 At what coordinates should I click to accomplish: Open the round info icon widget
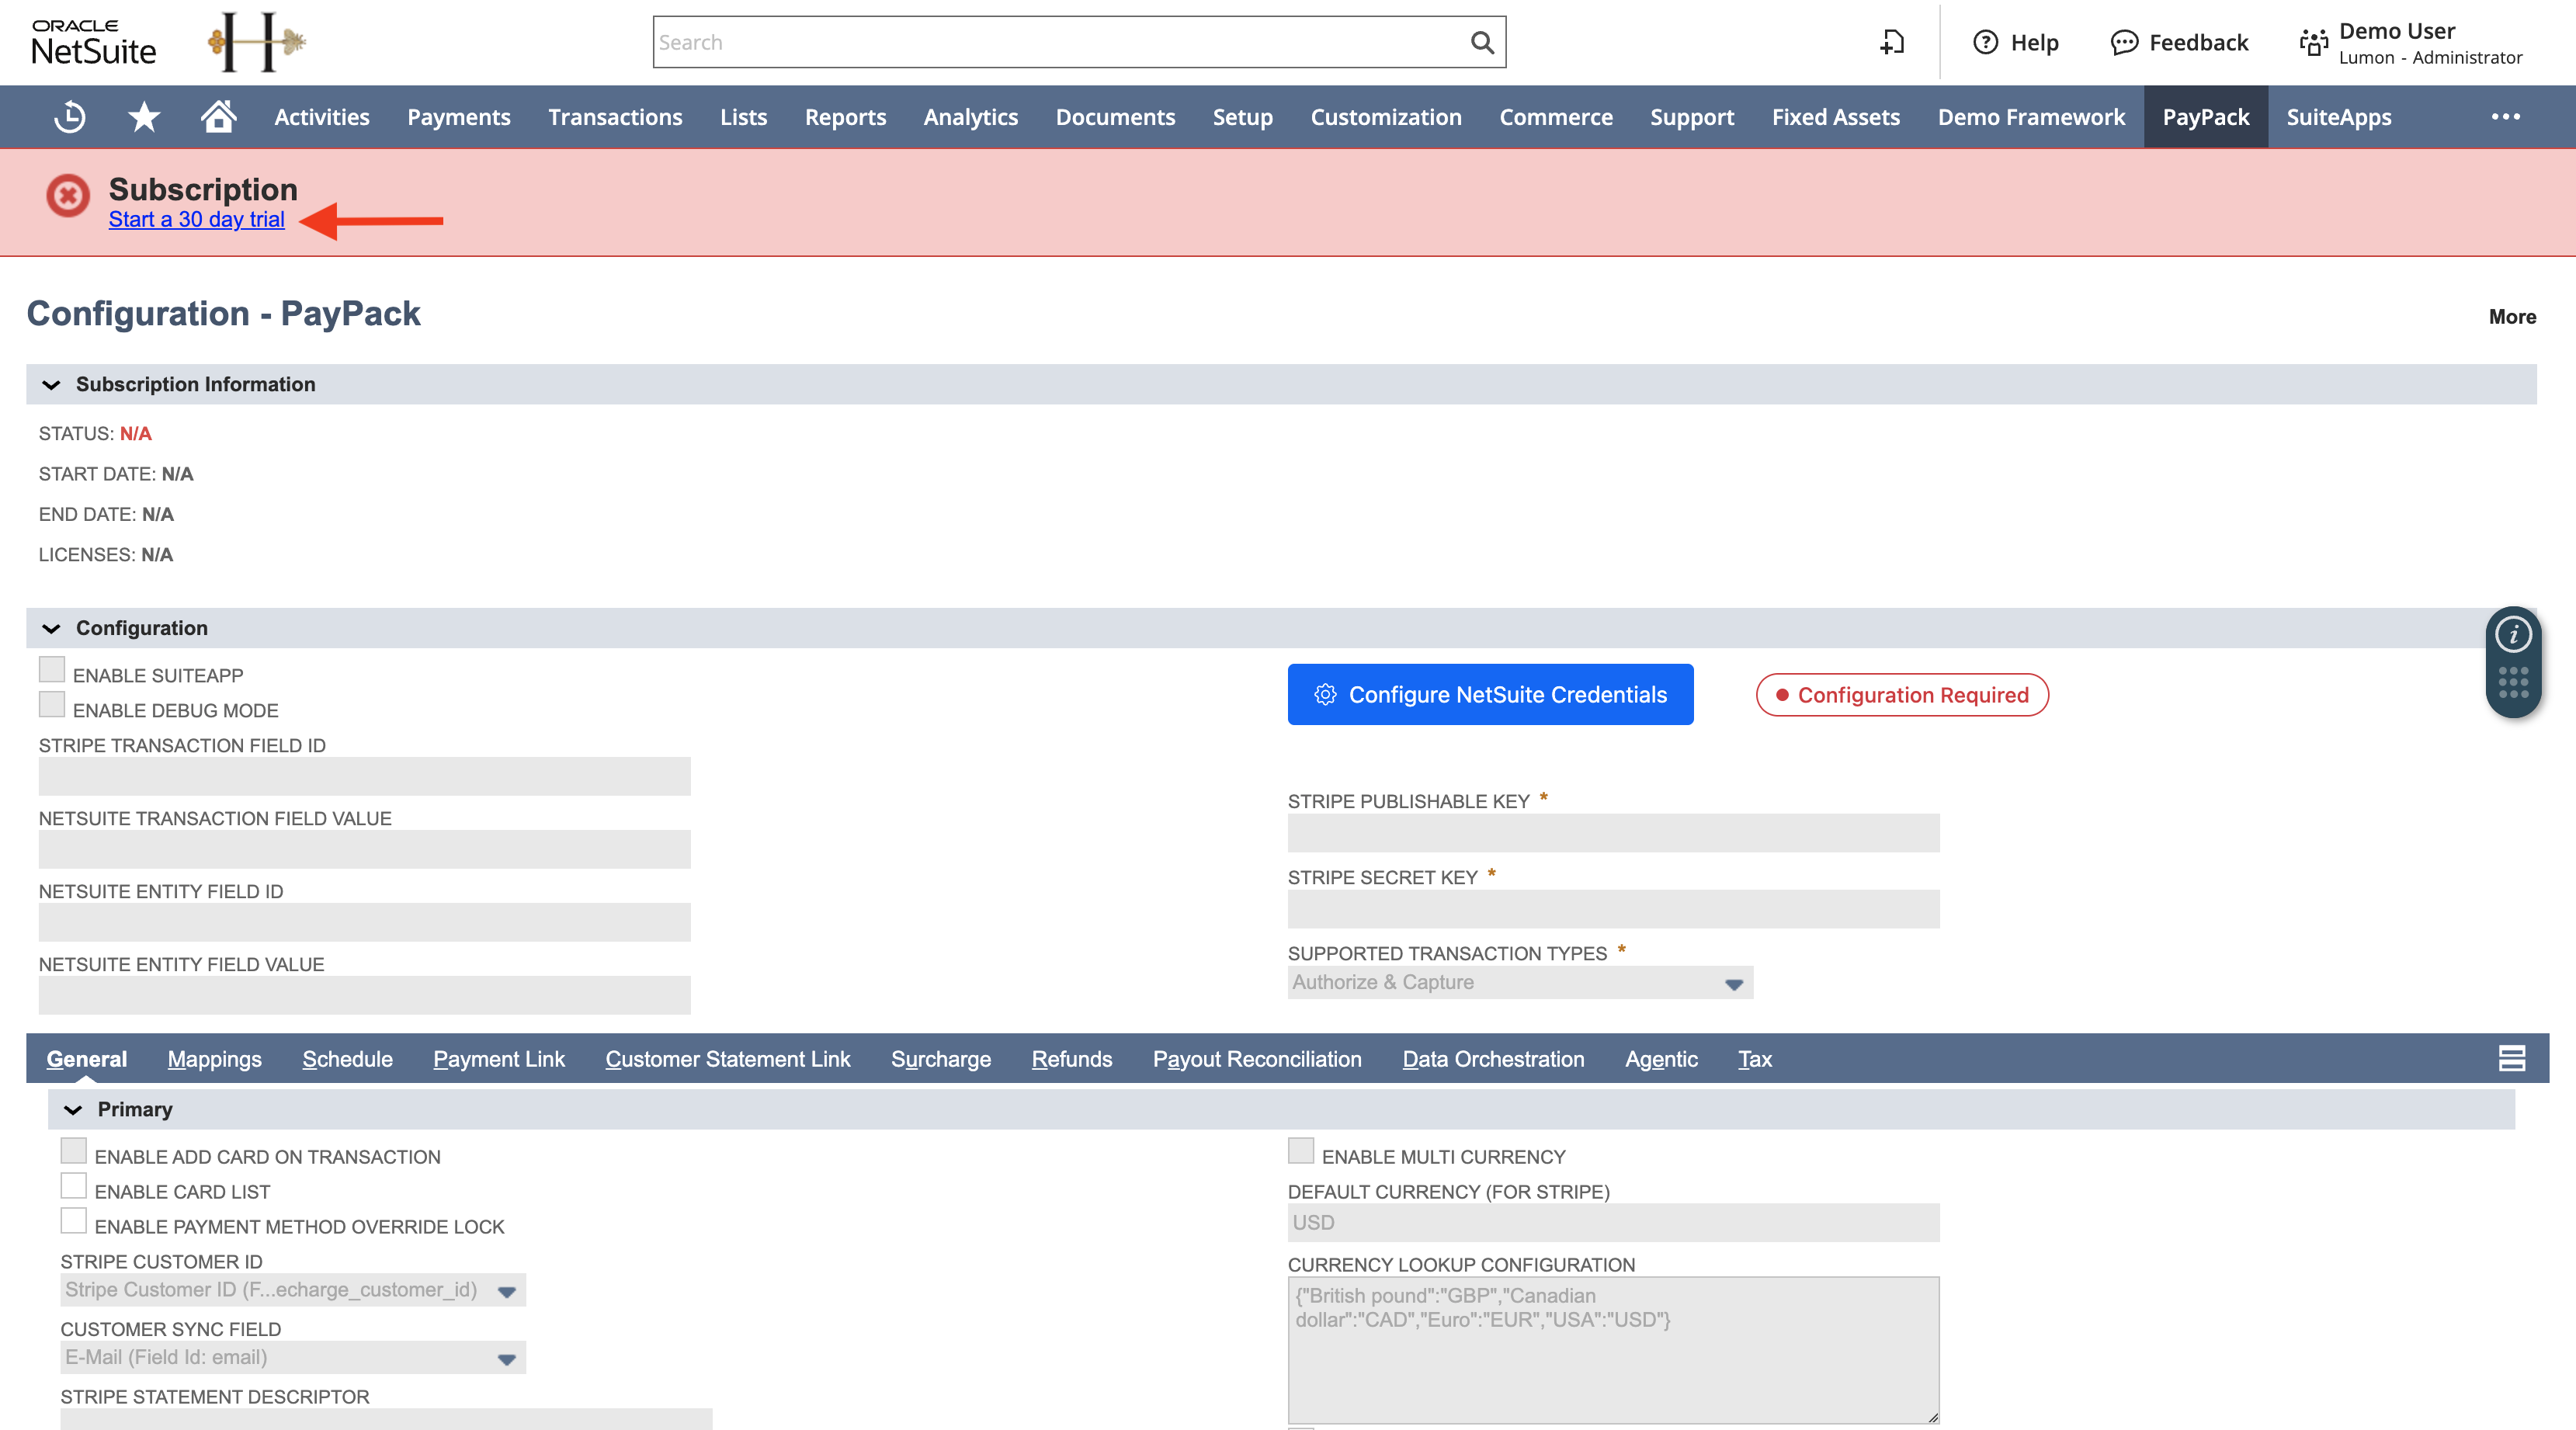(2513, 634)
